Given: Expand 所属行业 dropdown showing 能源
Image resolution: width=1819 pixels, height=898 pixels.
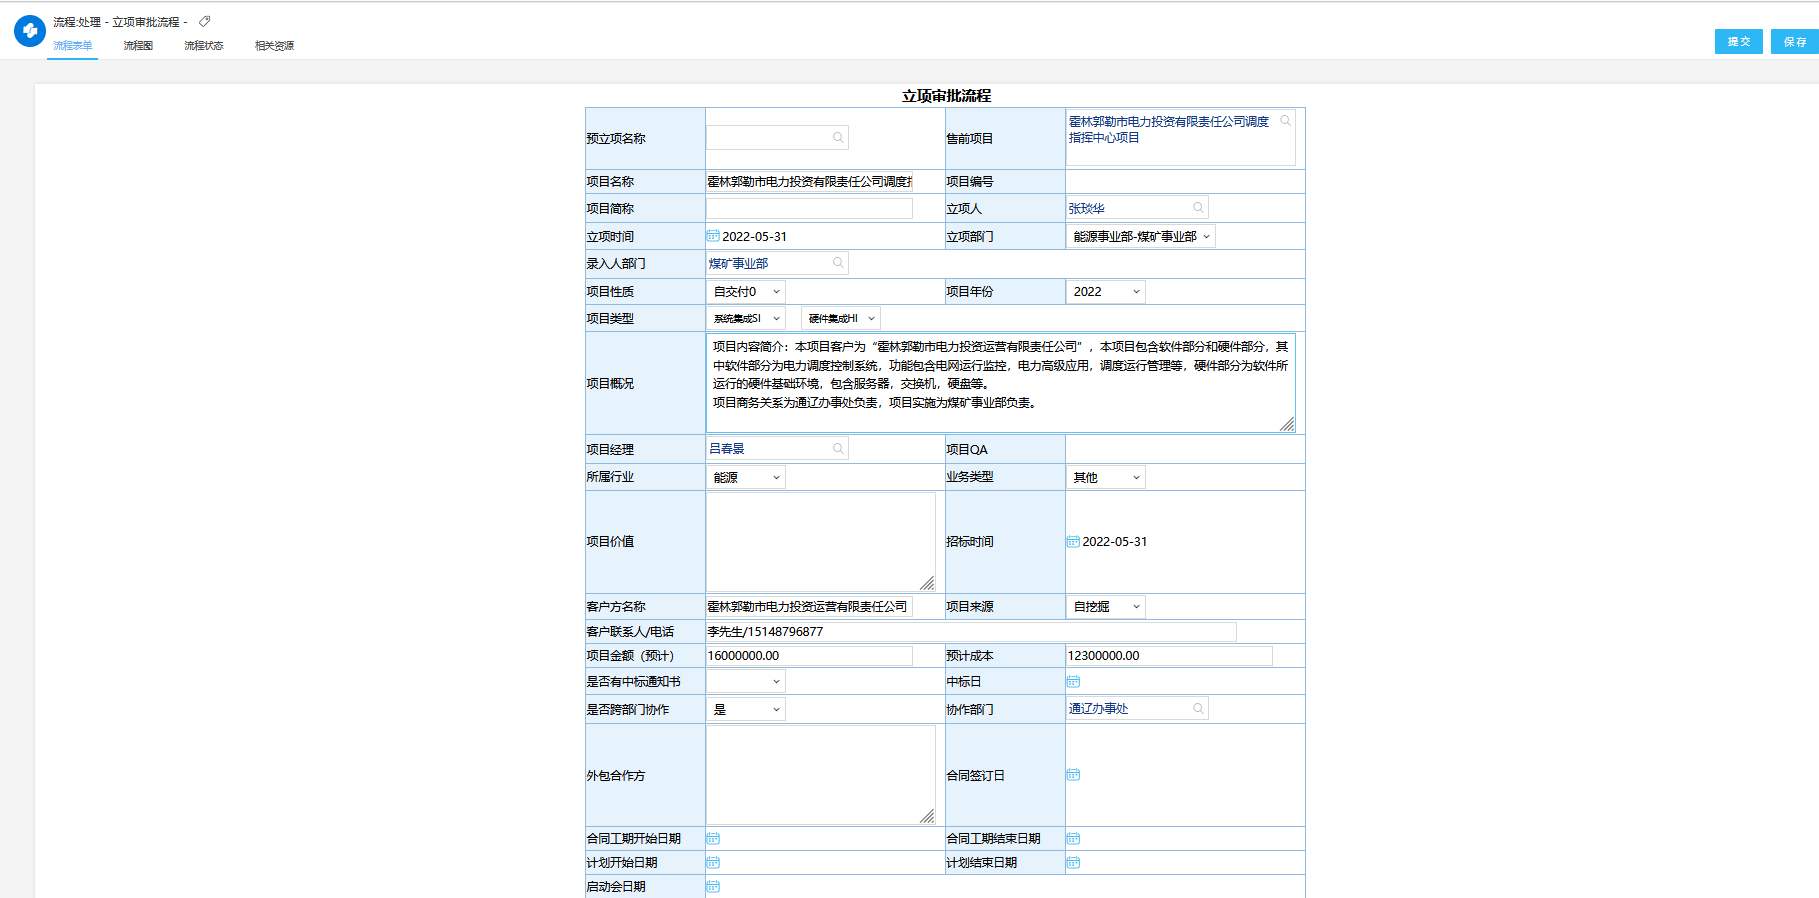Looking at the screenshot, I should 746,478.
